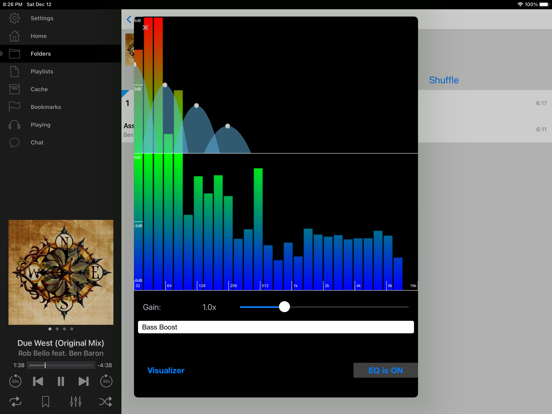Click the 64 Hz EQ band handle
This screenshot has height=414, width=552.
pos(165,85)
